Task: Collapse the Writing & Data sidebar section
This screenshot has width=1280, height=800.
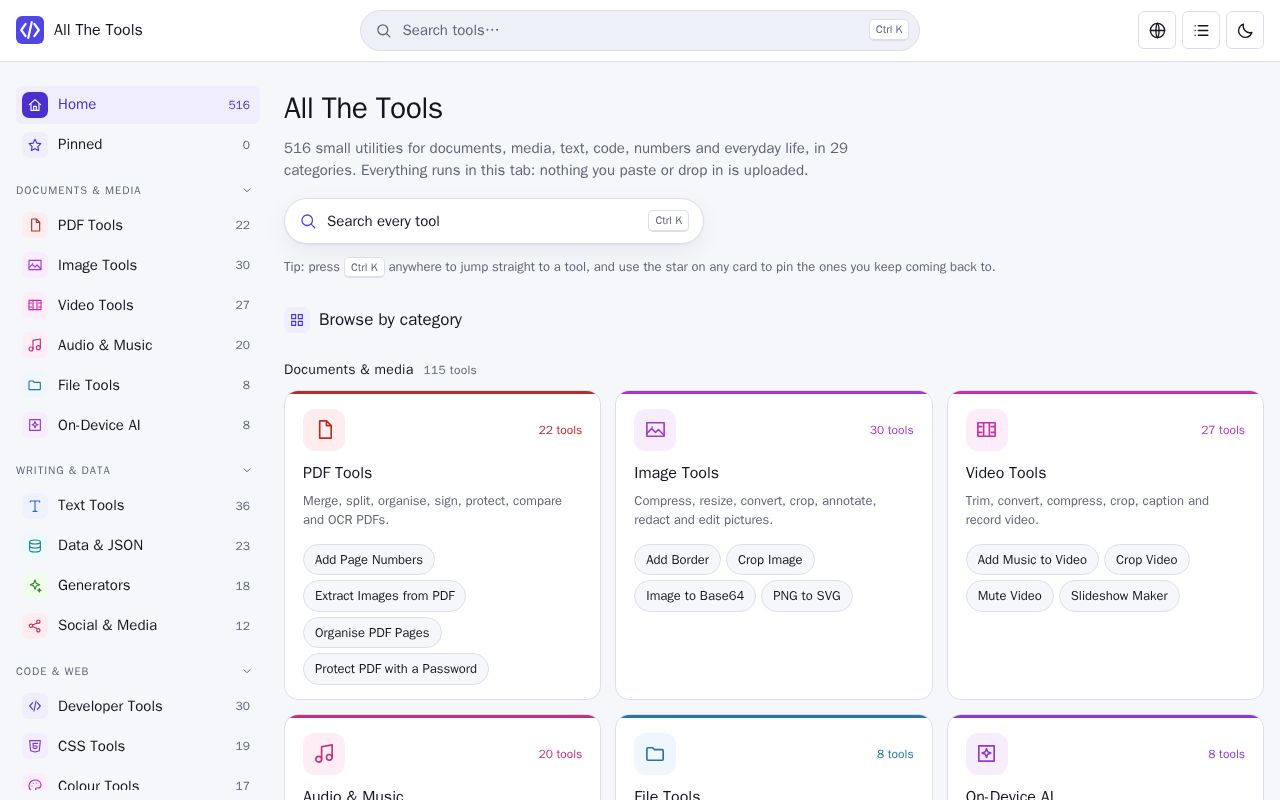Action: (x=247, y=470)
